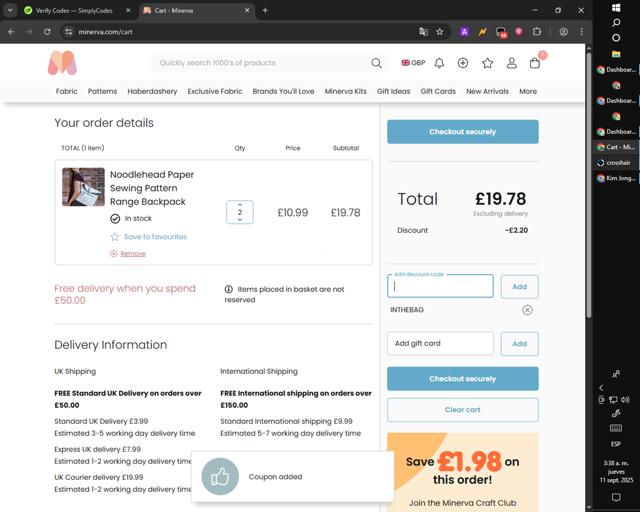Click the translate page icon
This screenshot has height=512, width=640.
tap(423, 32)
